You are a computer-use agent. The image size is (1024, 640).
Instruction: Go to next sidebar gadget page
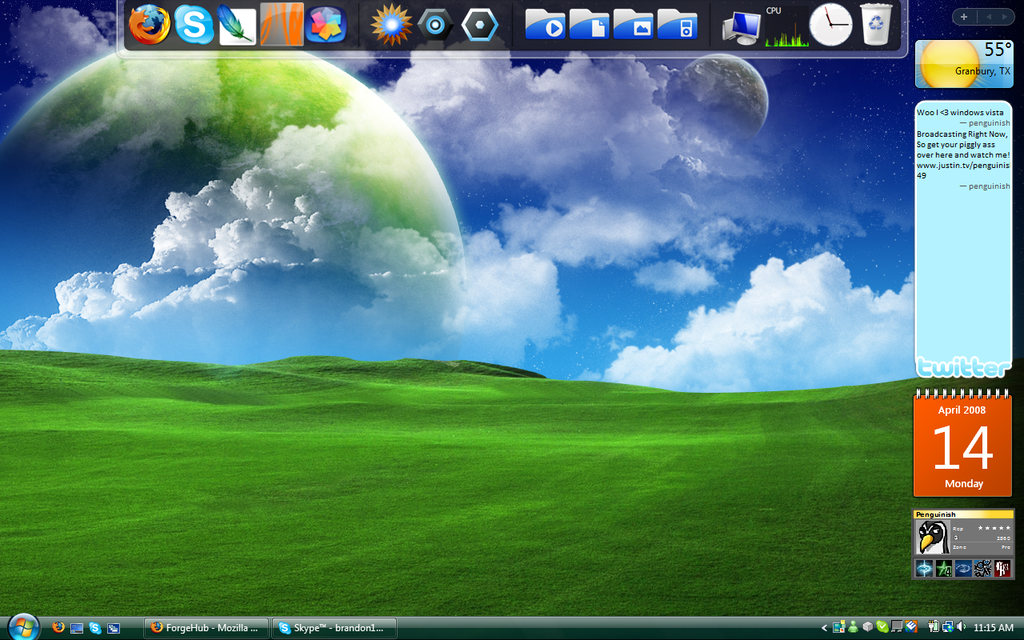(1004, 17)
